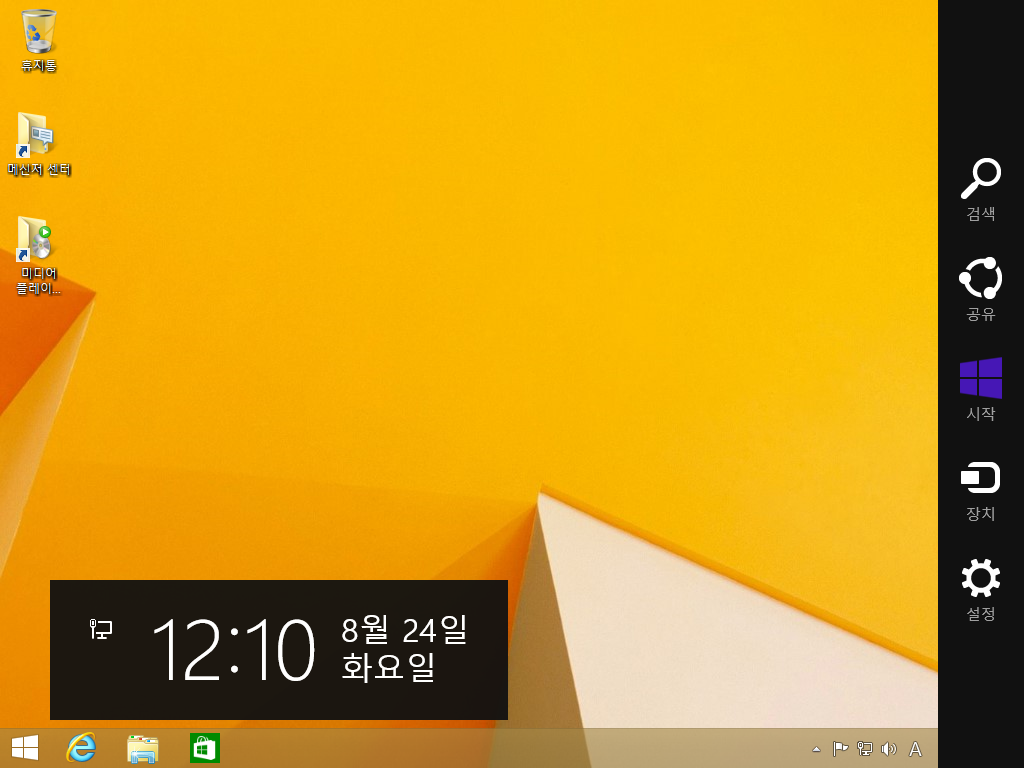Image resolution: width=1024 pixels, height=768 pixels.
Task: Select the 휴지통 recycle bin icon
Action: pyautogui.click(x=39, y=40)
